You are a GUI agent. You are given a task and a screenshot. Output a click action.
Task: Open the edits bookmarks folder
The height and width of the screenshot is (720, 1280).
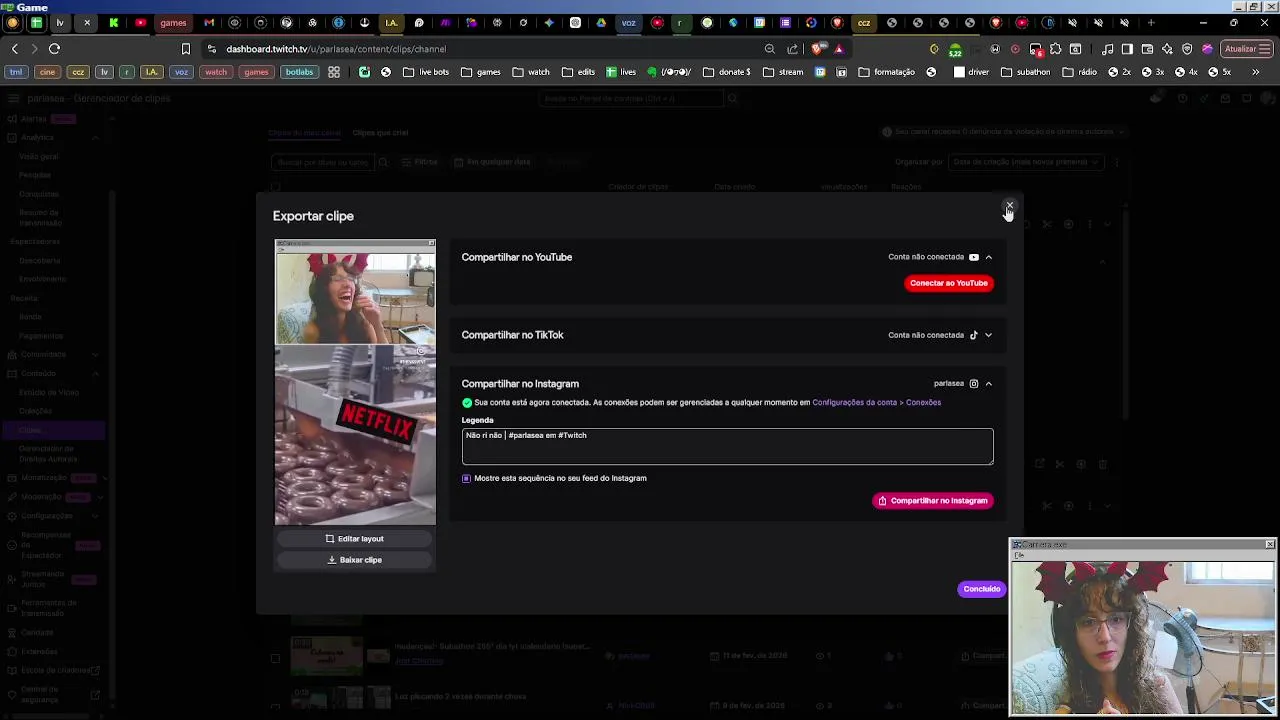pos(579,72)
